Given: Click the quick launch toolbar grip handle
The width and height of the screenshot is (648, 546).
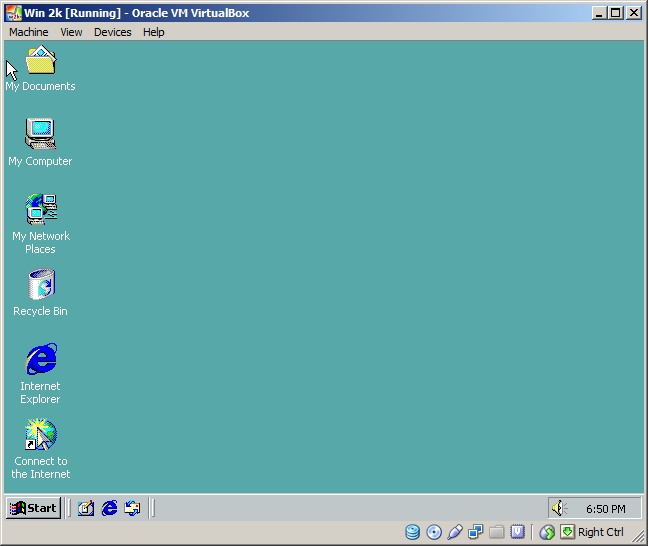Looking at the screenshot, I should [69, 508].
